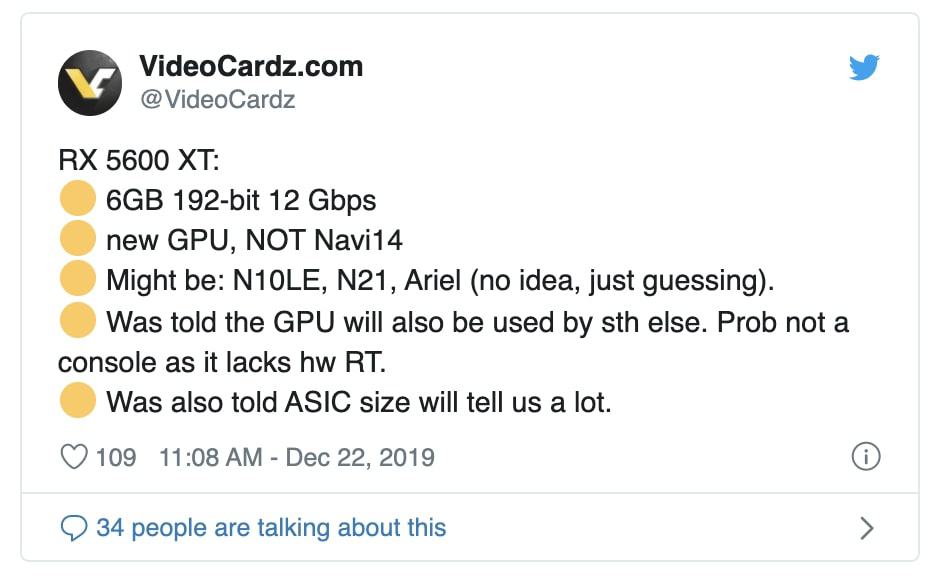Viewport: 952px width, 584px height.
Task: Open the tweet info circle icon
Action: tap(865, 458)
